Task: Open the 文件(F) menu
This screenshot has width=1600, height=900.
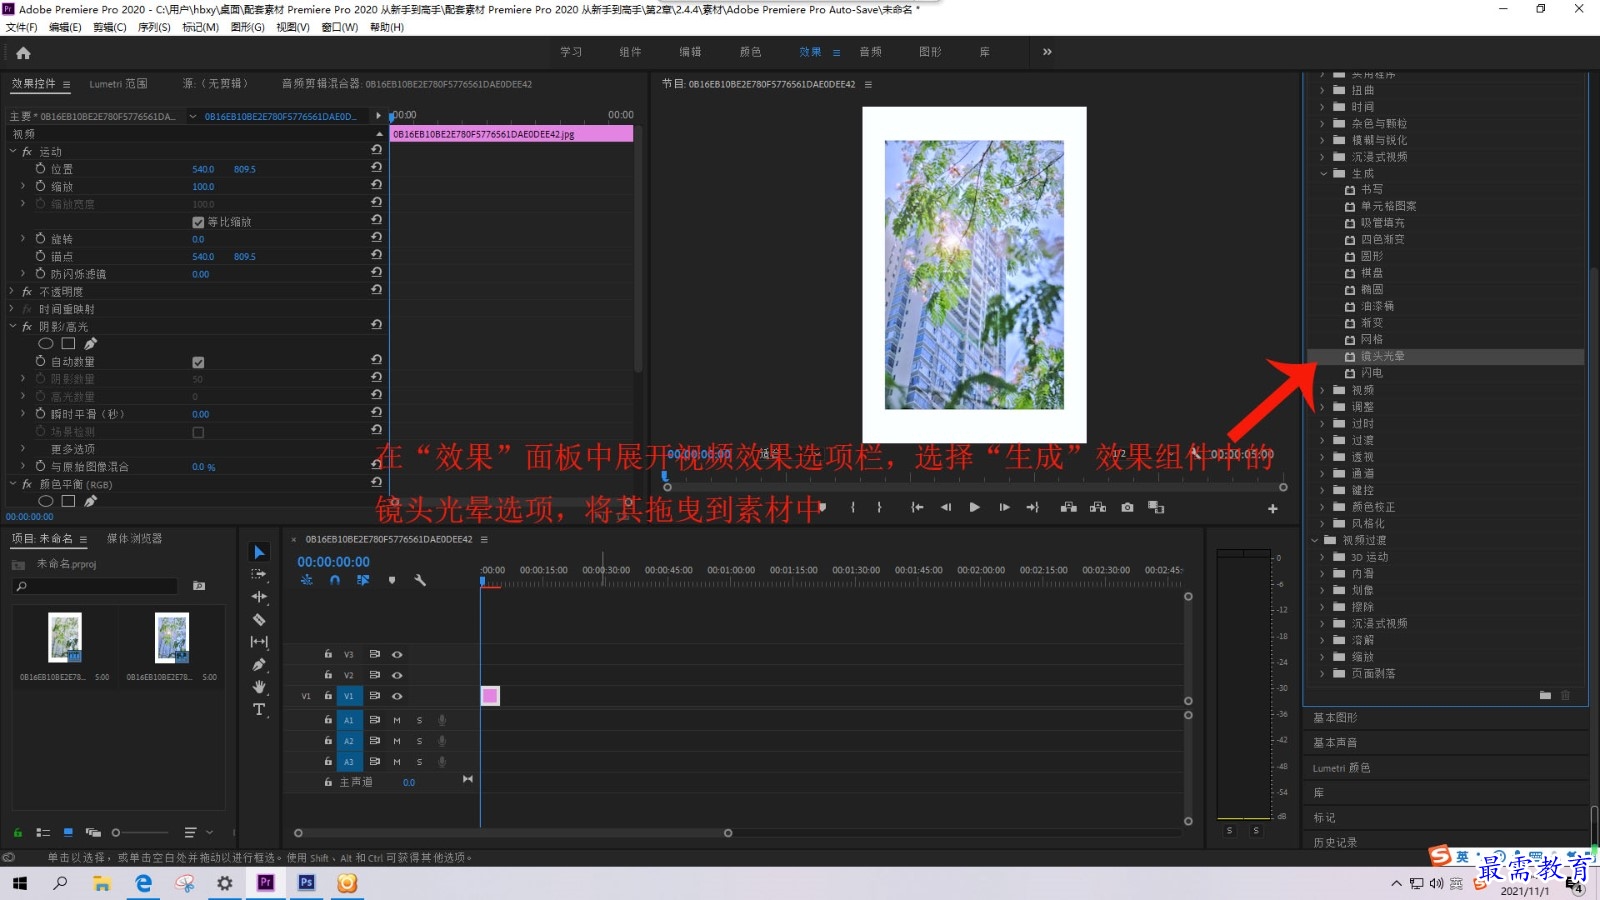Action: point(21,27)
